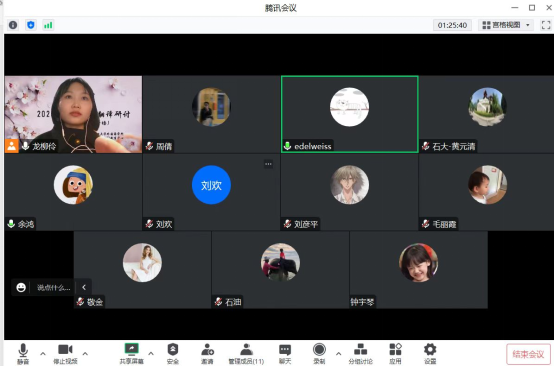Open the meeting info icon
The height and width of the screenshot is (366, 554).
(13, 25)
